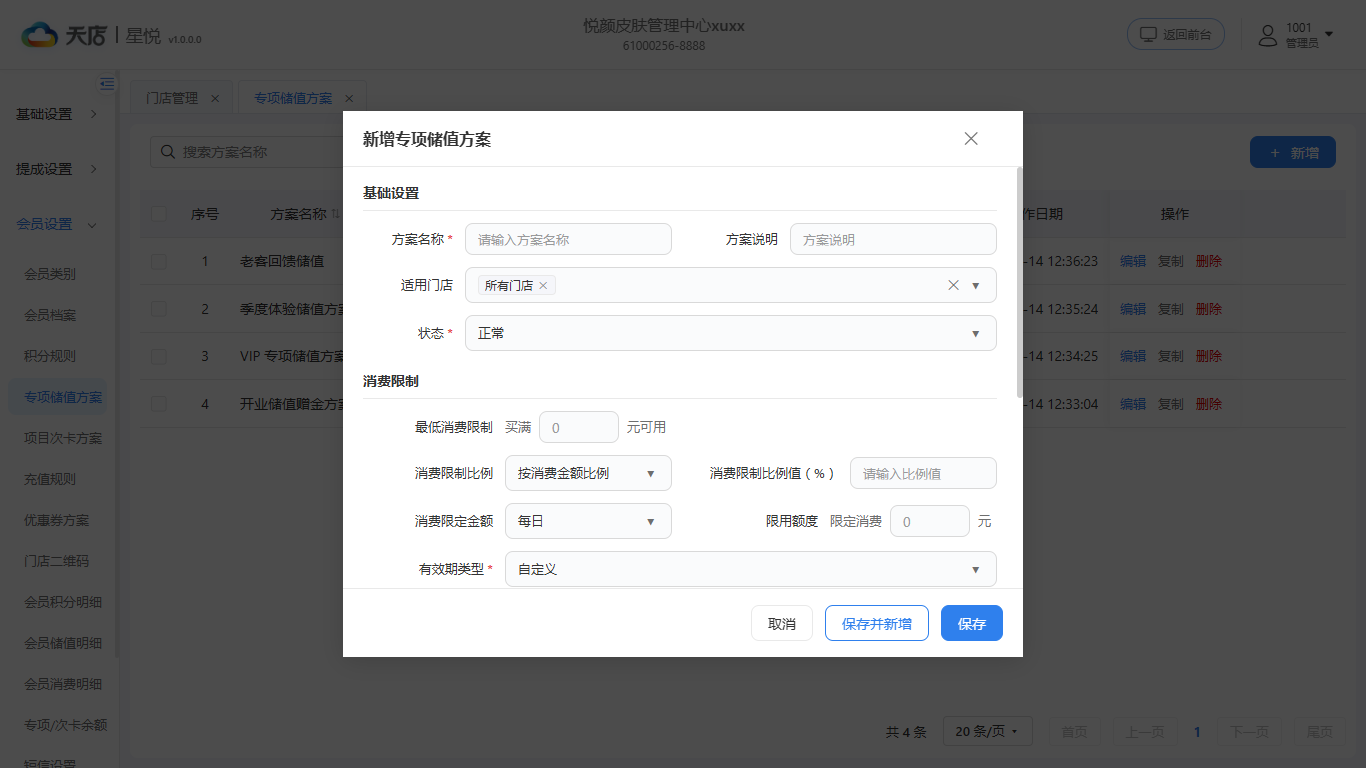Click the 消费限制比例值 input field
The width and height of the screenshot is (1366, 768).
(x=923, y=473)
